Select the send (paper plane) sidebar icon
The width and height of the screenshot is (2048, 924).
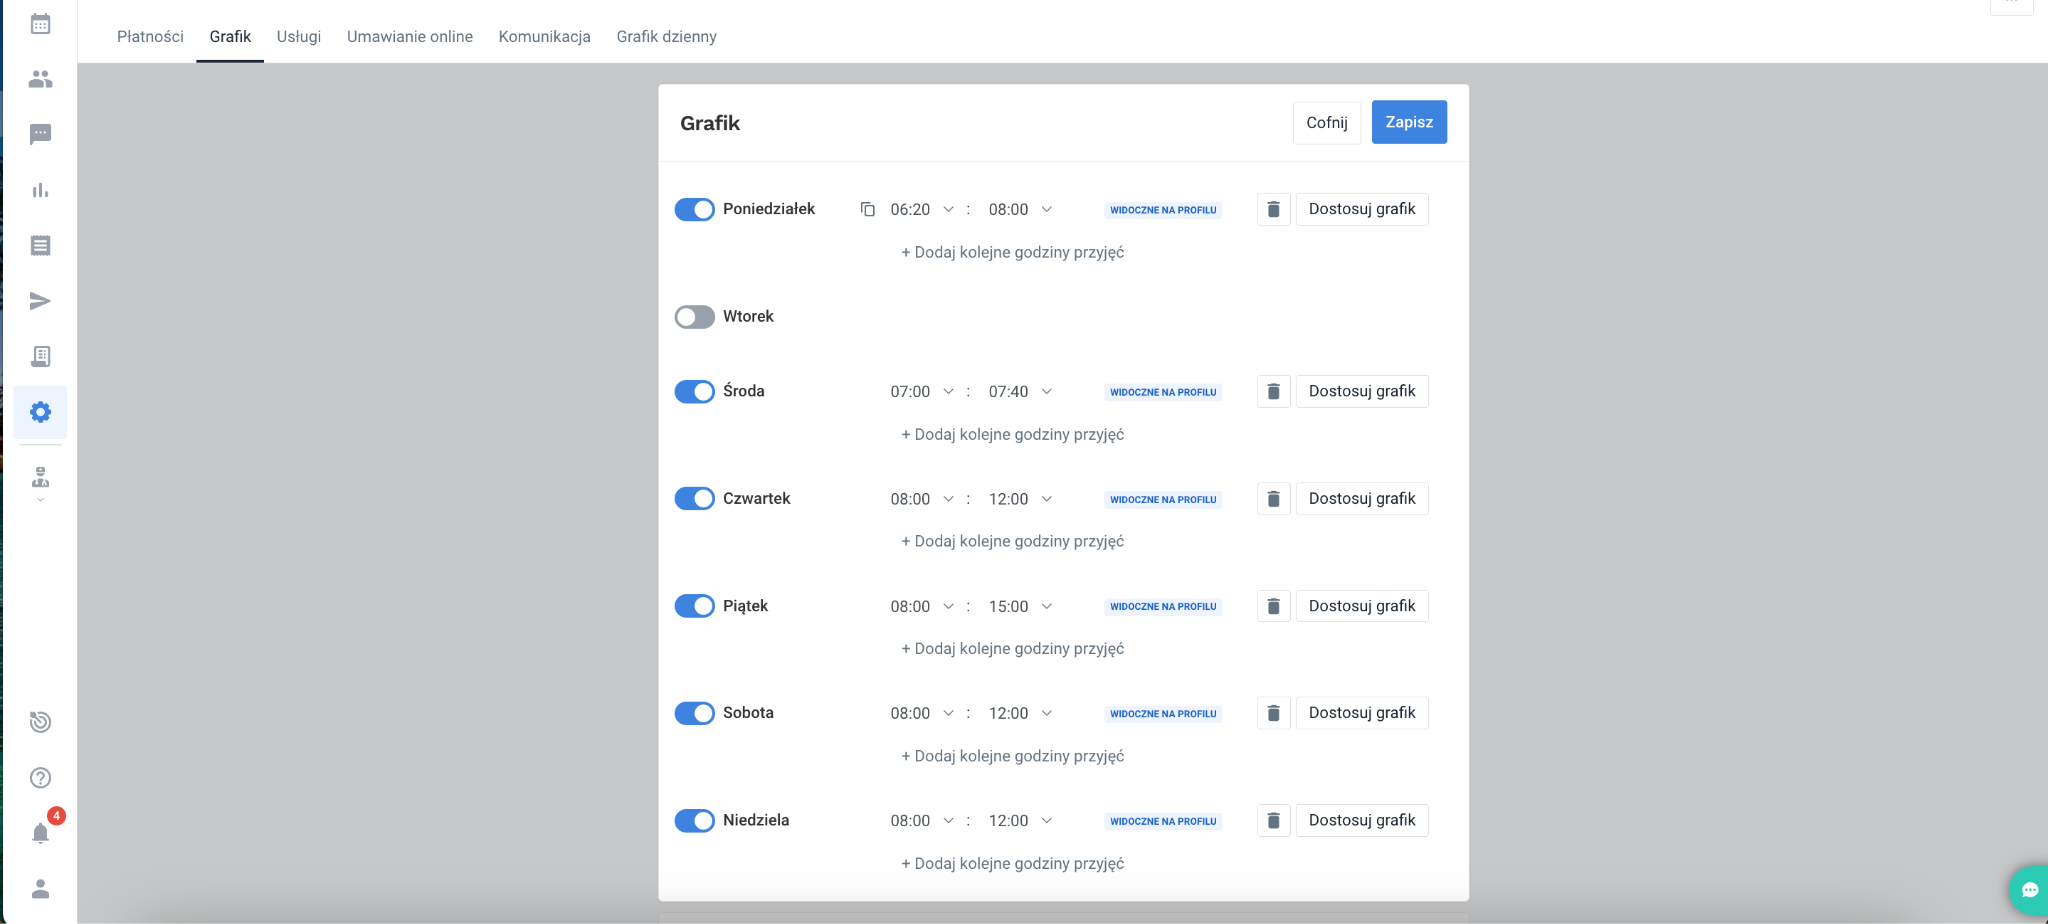tap(40, 301)
